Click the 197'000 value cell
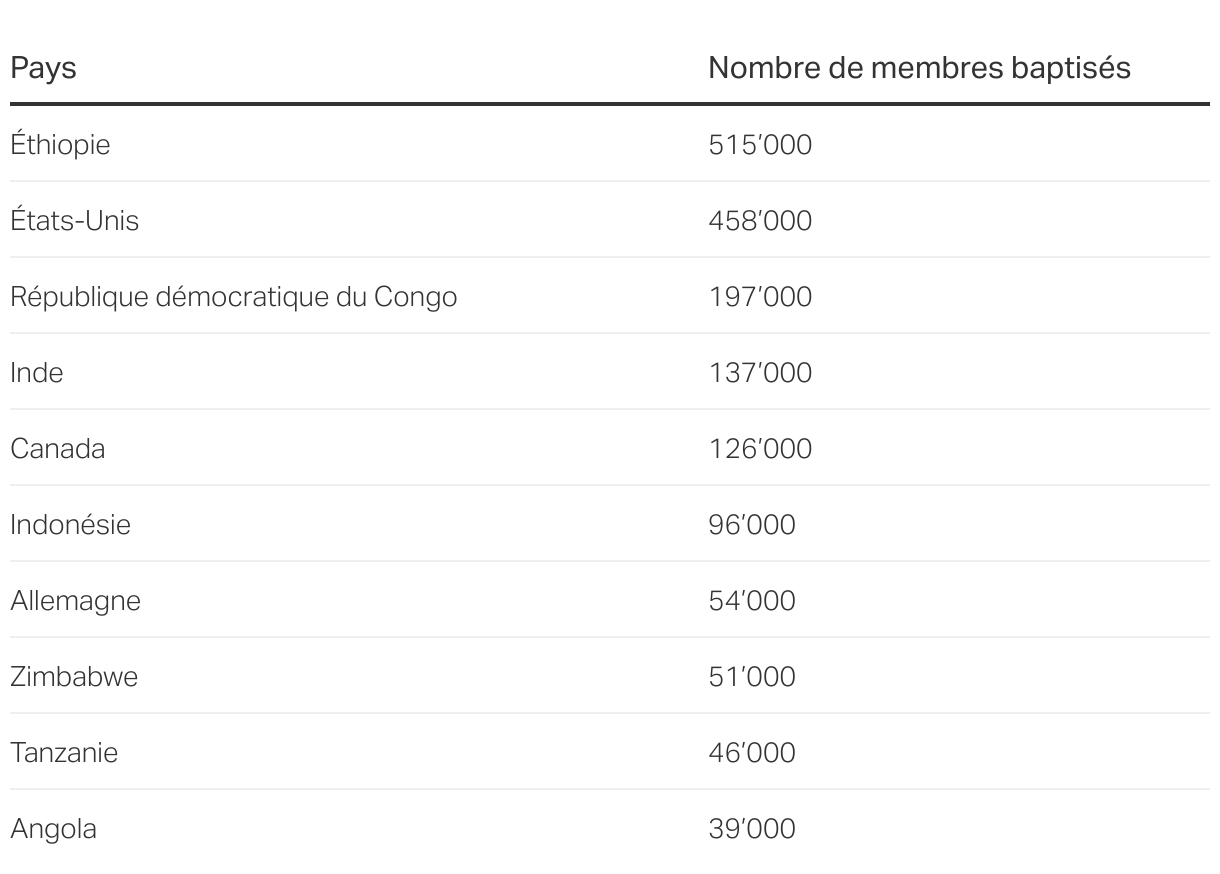 click(x=760, y=297)
